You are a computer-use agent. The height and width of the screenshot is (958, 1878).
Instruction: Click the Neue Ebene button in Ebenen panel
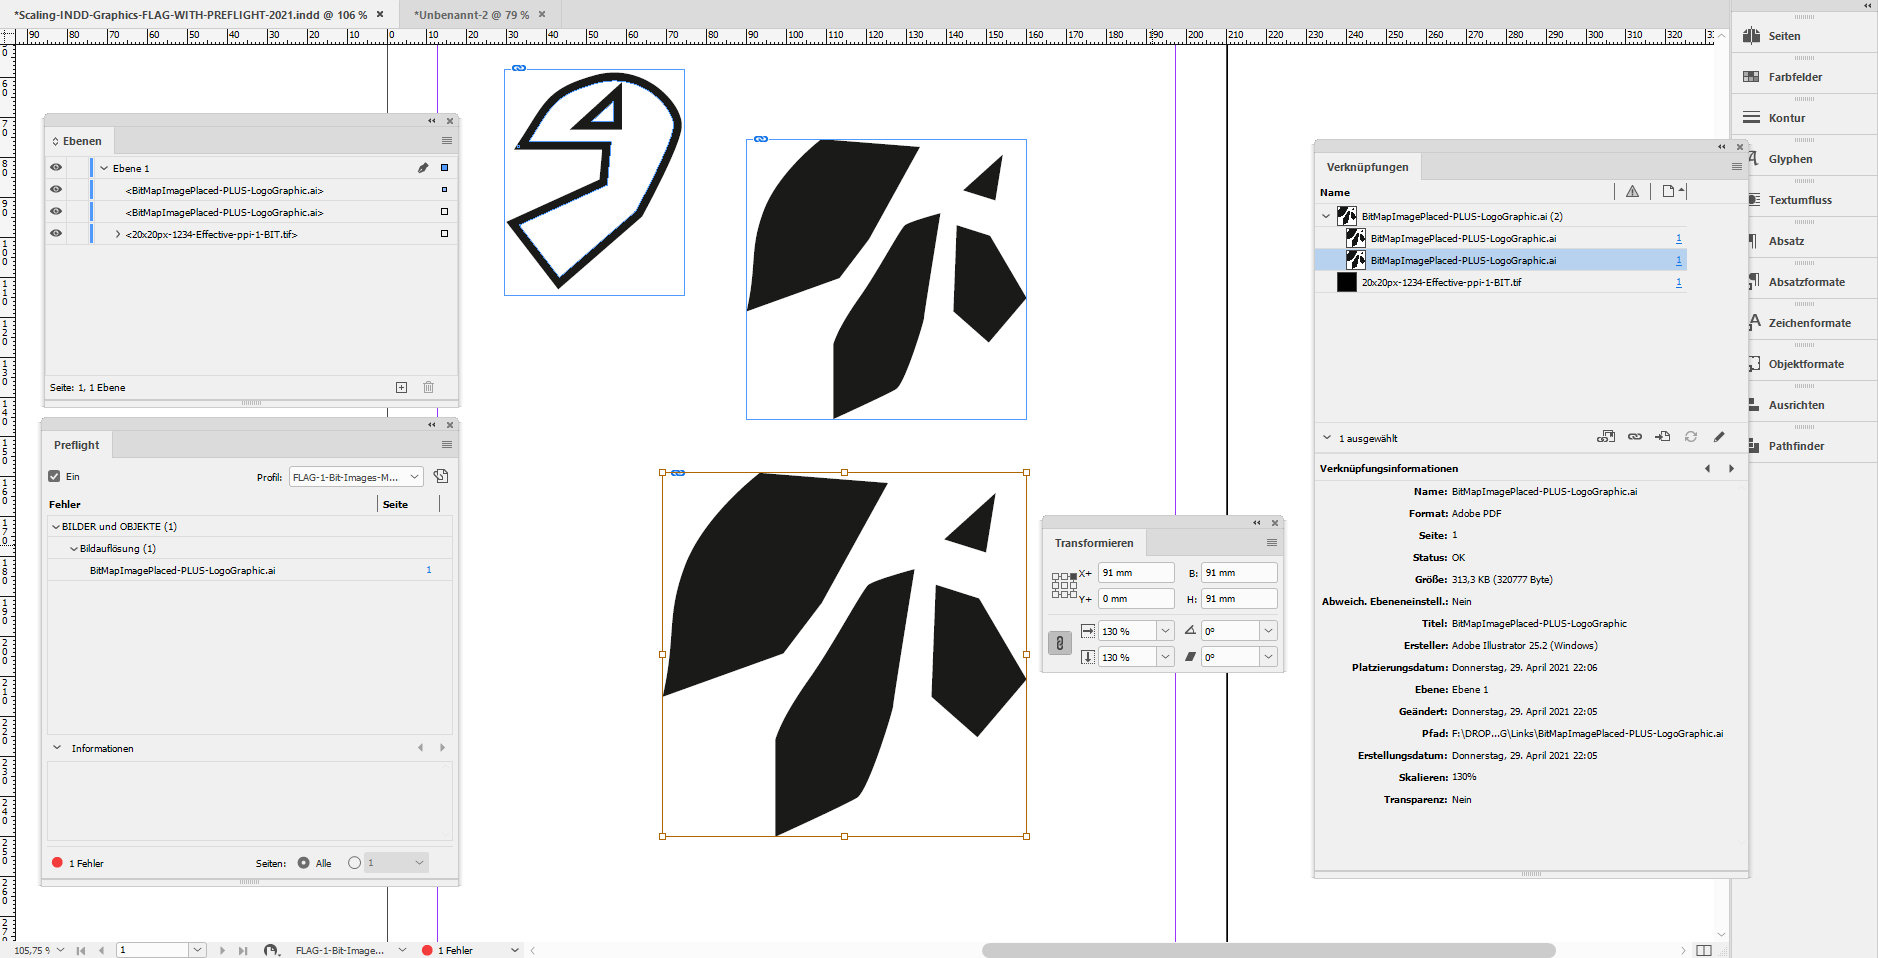coord(401,387)
